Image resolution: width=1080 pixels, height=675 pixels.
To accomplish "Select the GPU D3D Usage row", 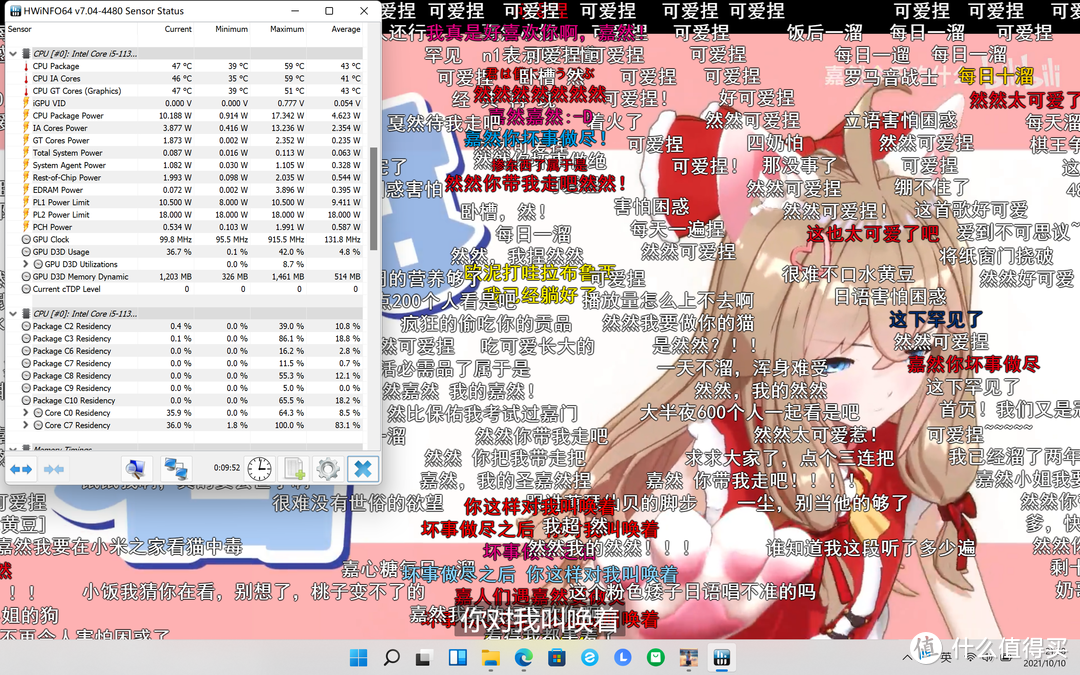I will point(185,252).
